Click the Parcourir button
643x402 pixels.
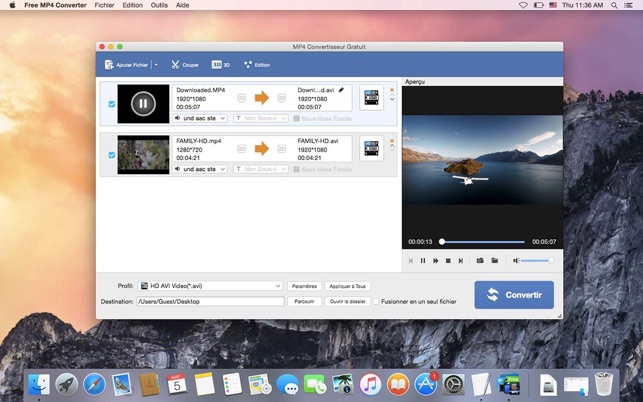[x=304, y=302]
